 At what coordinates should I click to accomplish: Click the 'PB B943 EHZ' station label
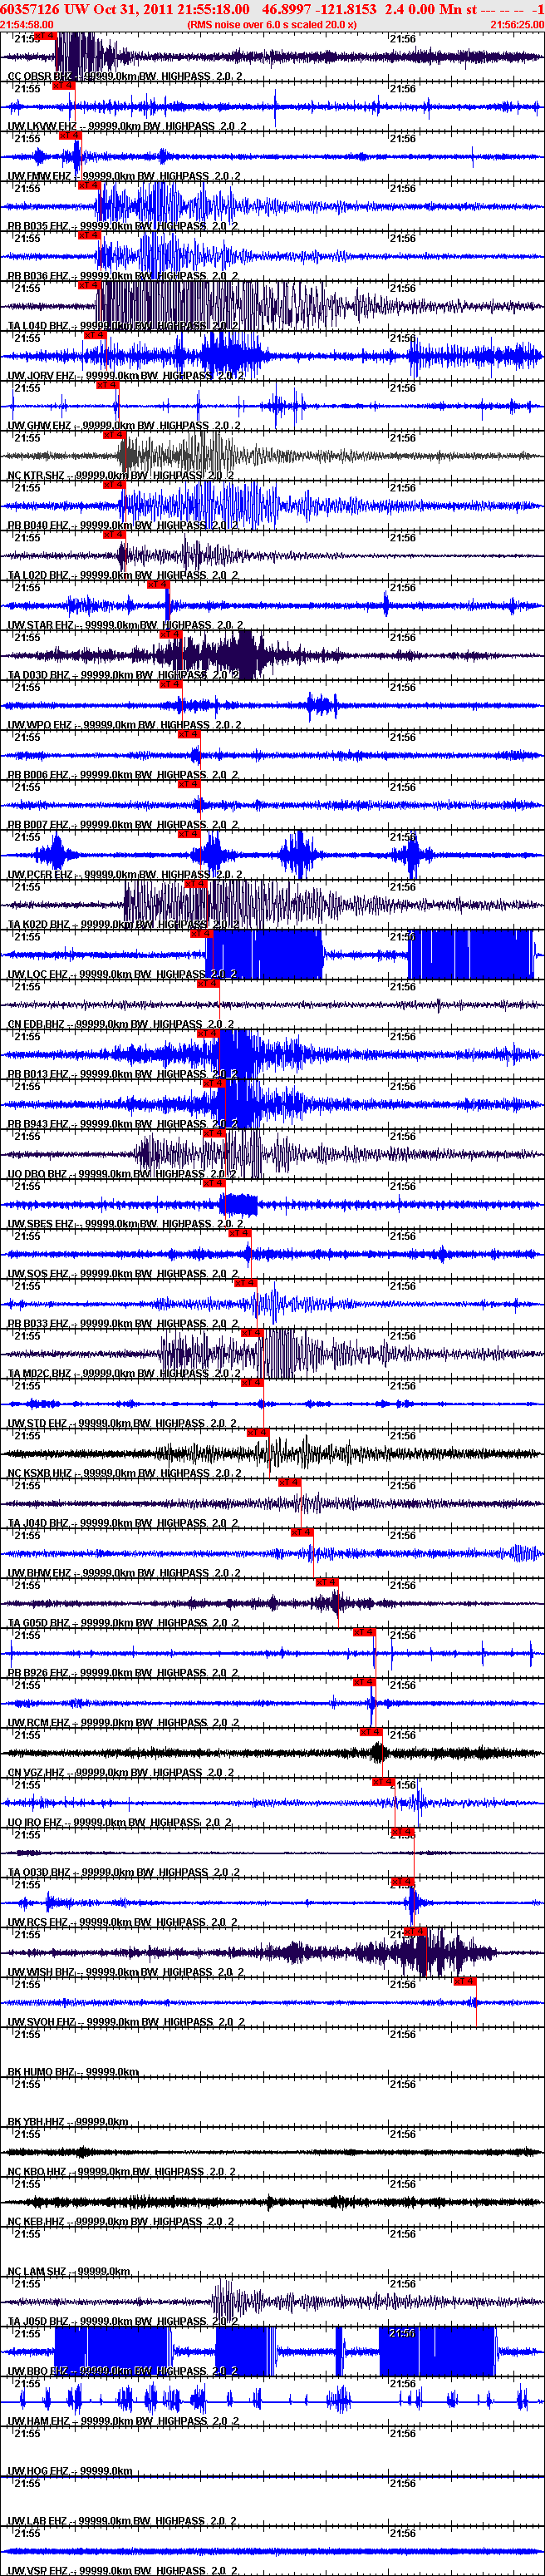39,1126
